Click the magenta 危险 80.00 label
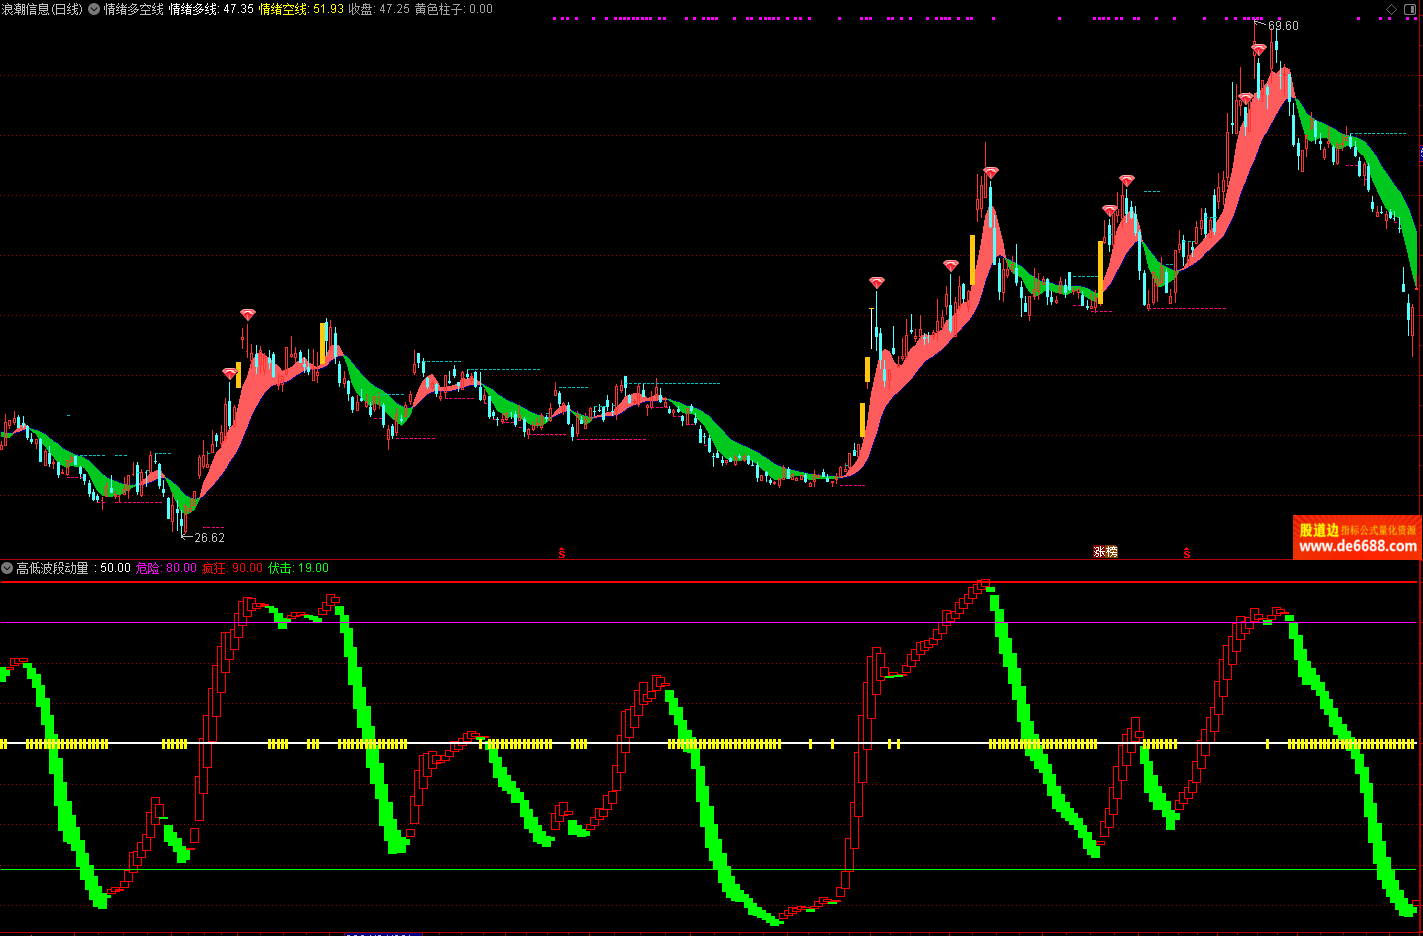The width and height of the screenshot is (1423, 936). coord(166,568)
